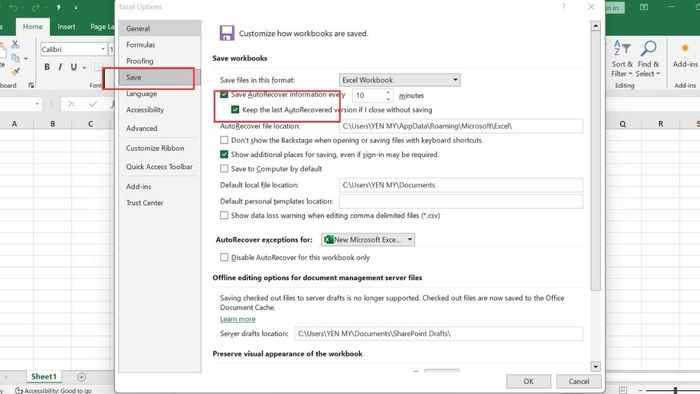Open Sort & Filter in the ribbon
This screenshot has width=700, height=394.
[622, 58]
